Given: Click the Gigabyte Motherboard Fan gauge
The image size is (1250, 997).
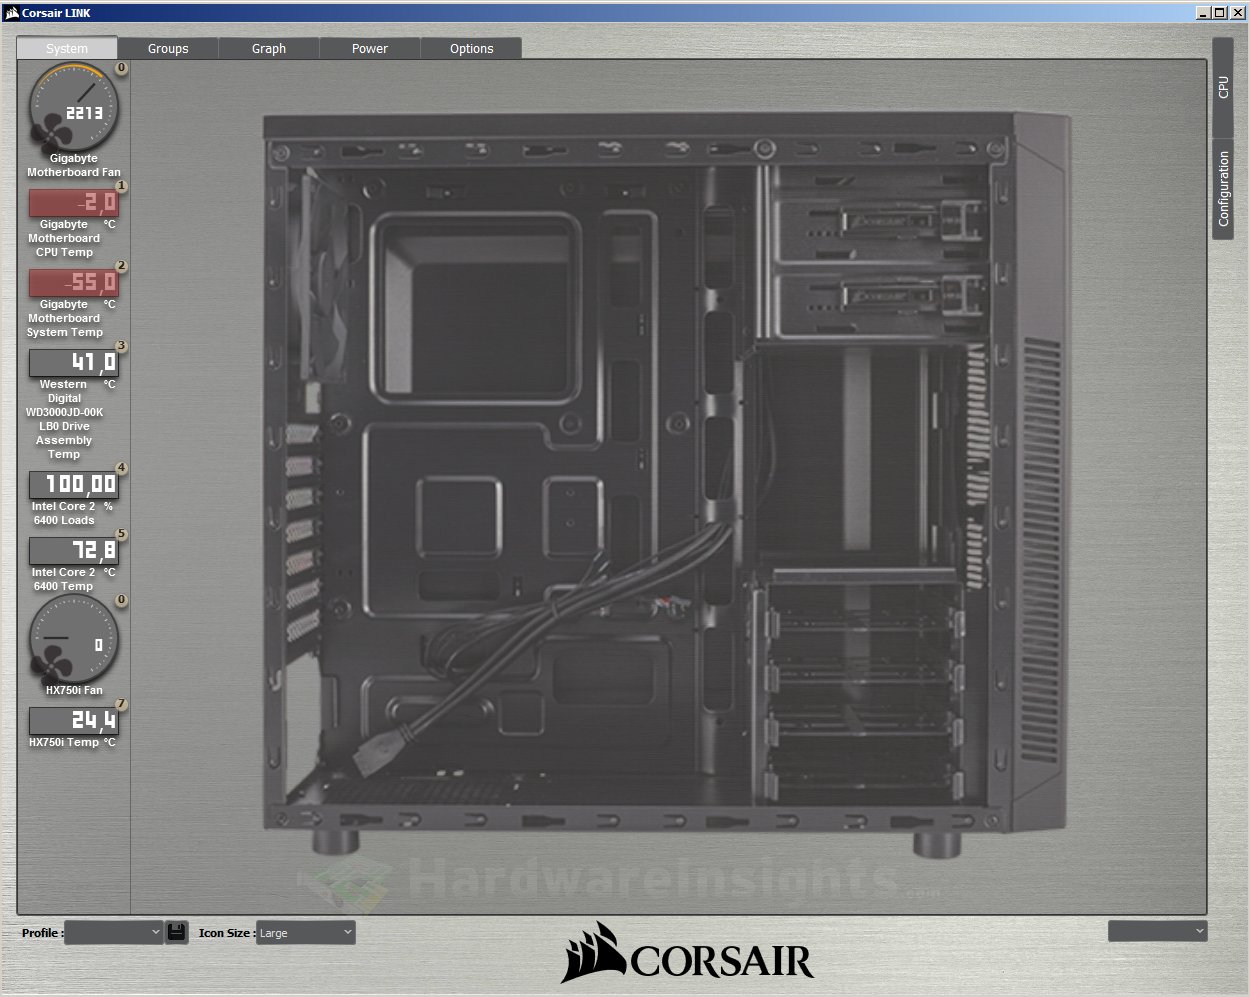Looking at the screenshot, I should tap(73, 108).
